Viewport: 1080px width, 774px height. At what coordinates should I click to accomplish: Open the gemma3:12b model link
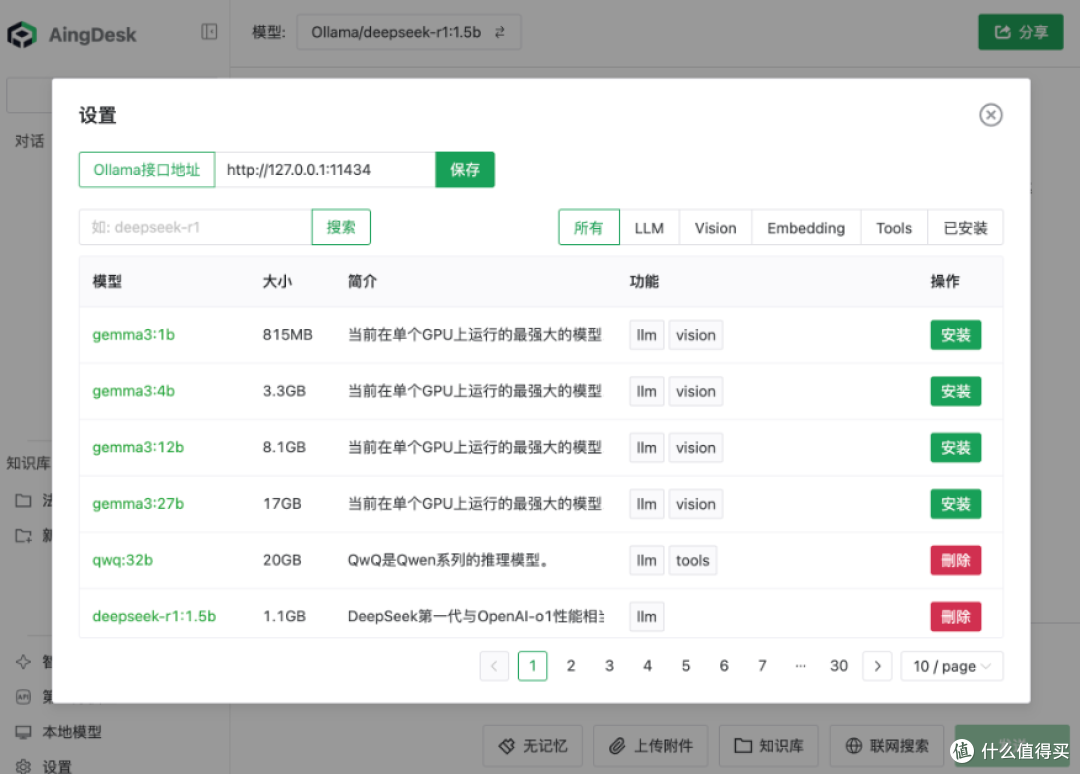[x=138, y=448]
